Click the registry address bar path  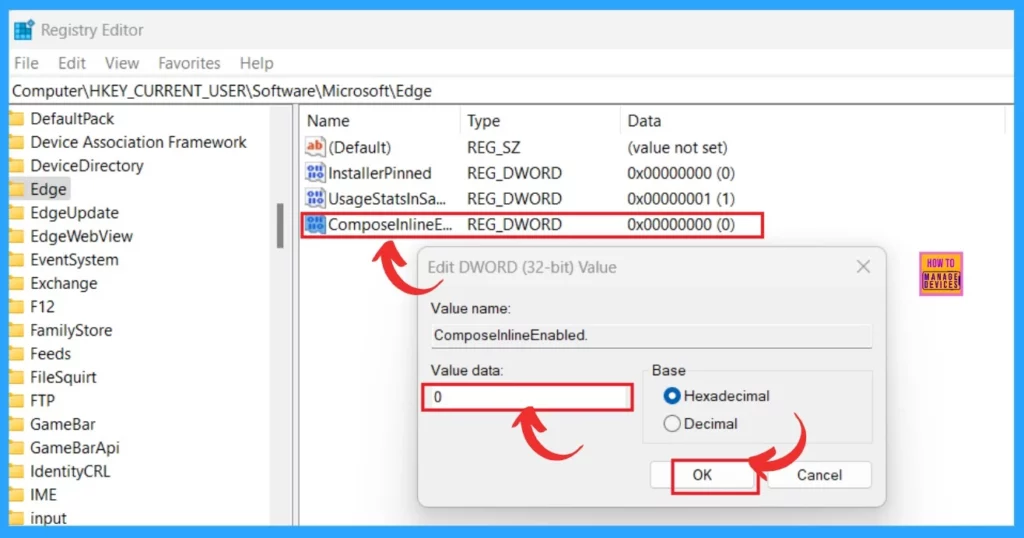coord(222,91)
